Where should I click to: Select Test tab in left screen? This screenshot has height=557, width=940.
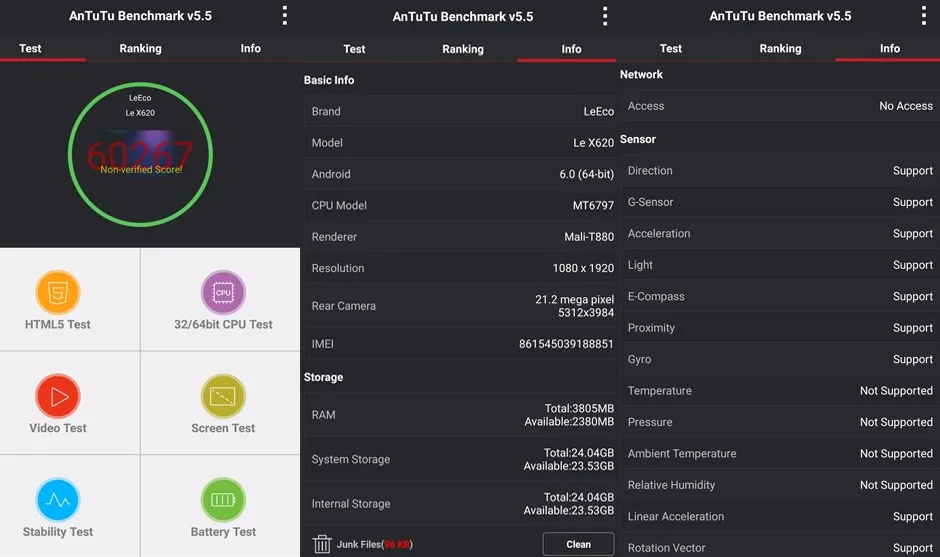[30, 49]
